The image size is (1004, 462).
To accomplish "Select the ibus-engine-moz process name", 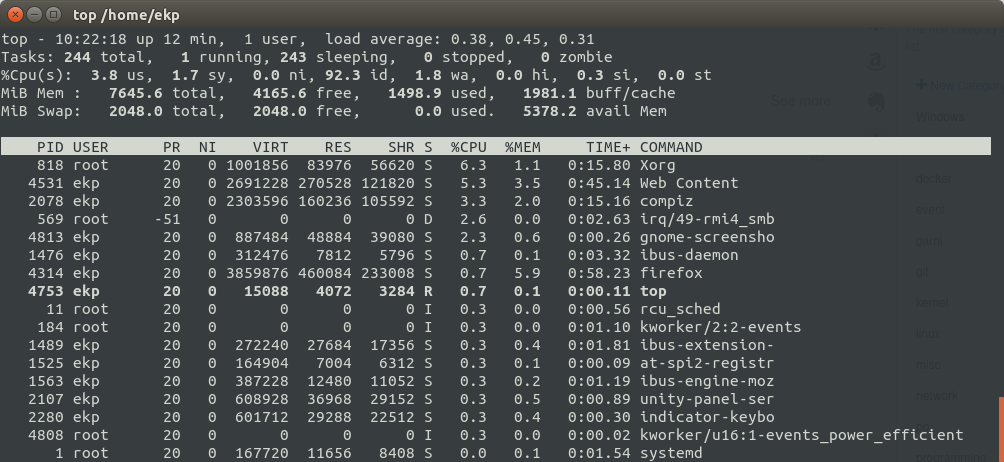I will point(707,381).
